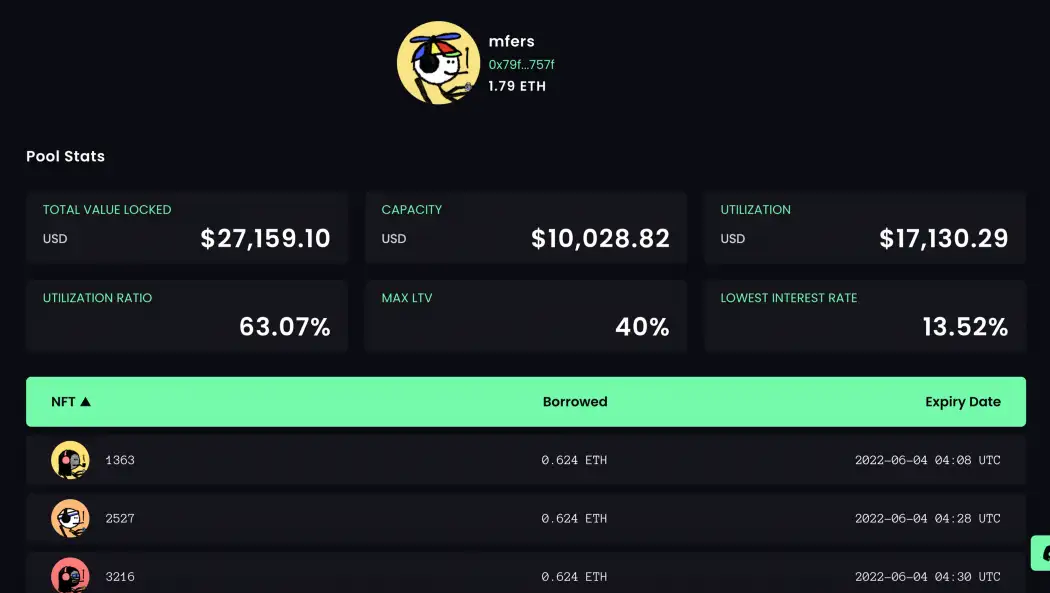Select the row for NFT 2527
Image resolution: width=1050 pixels, height=593 pixels.
point(525,518)
